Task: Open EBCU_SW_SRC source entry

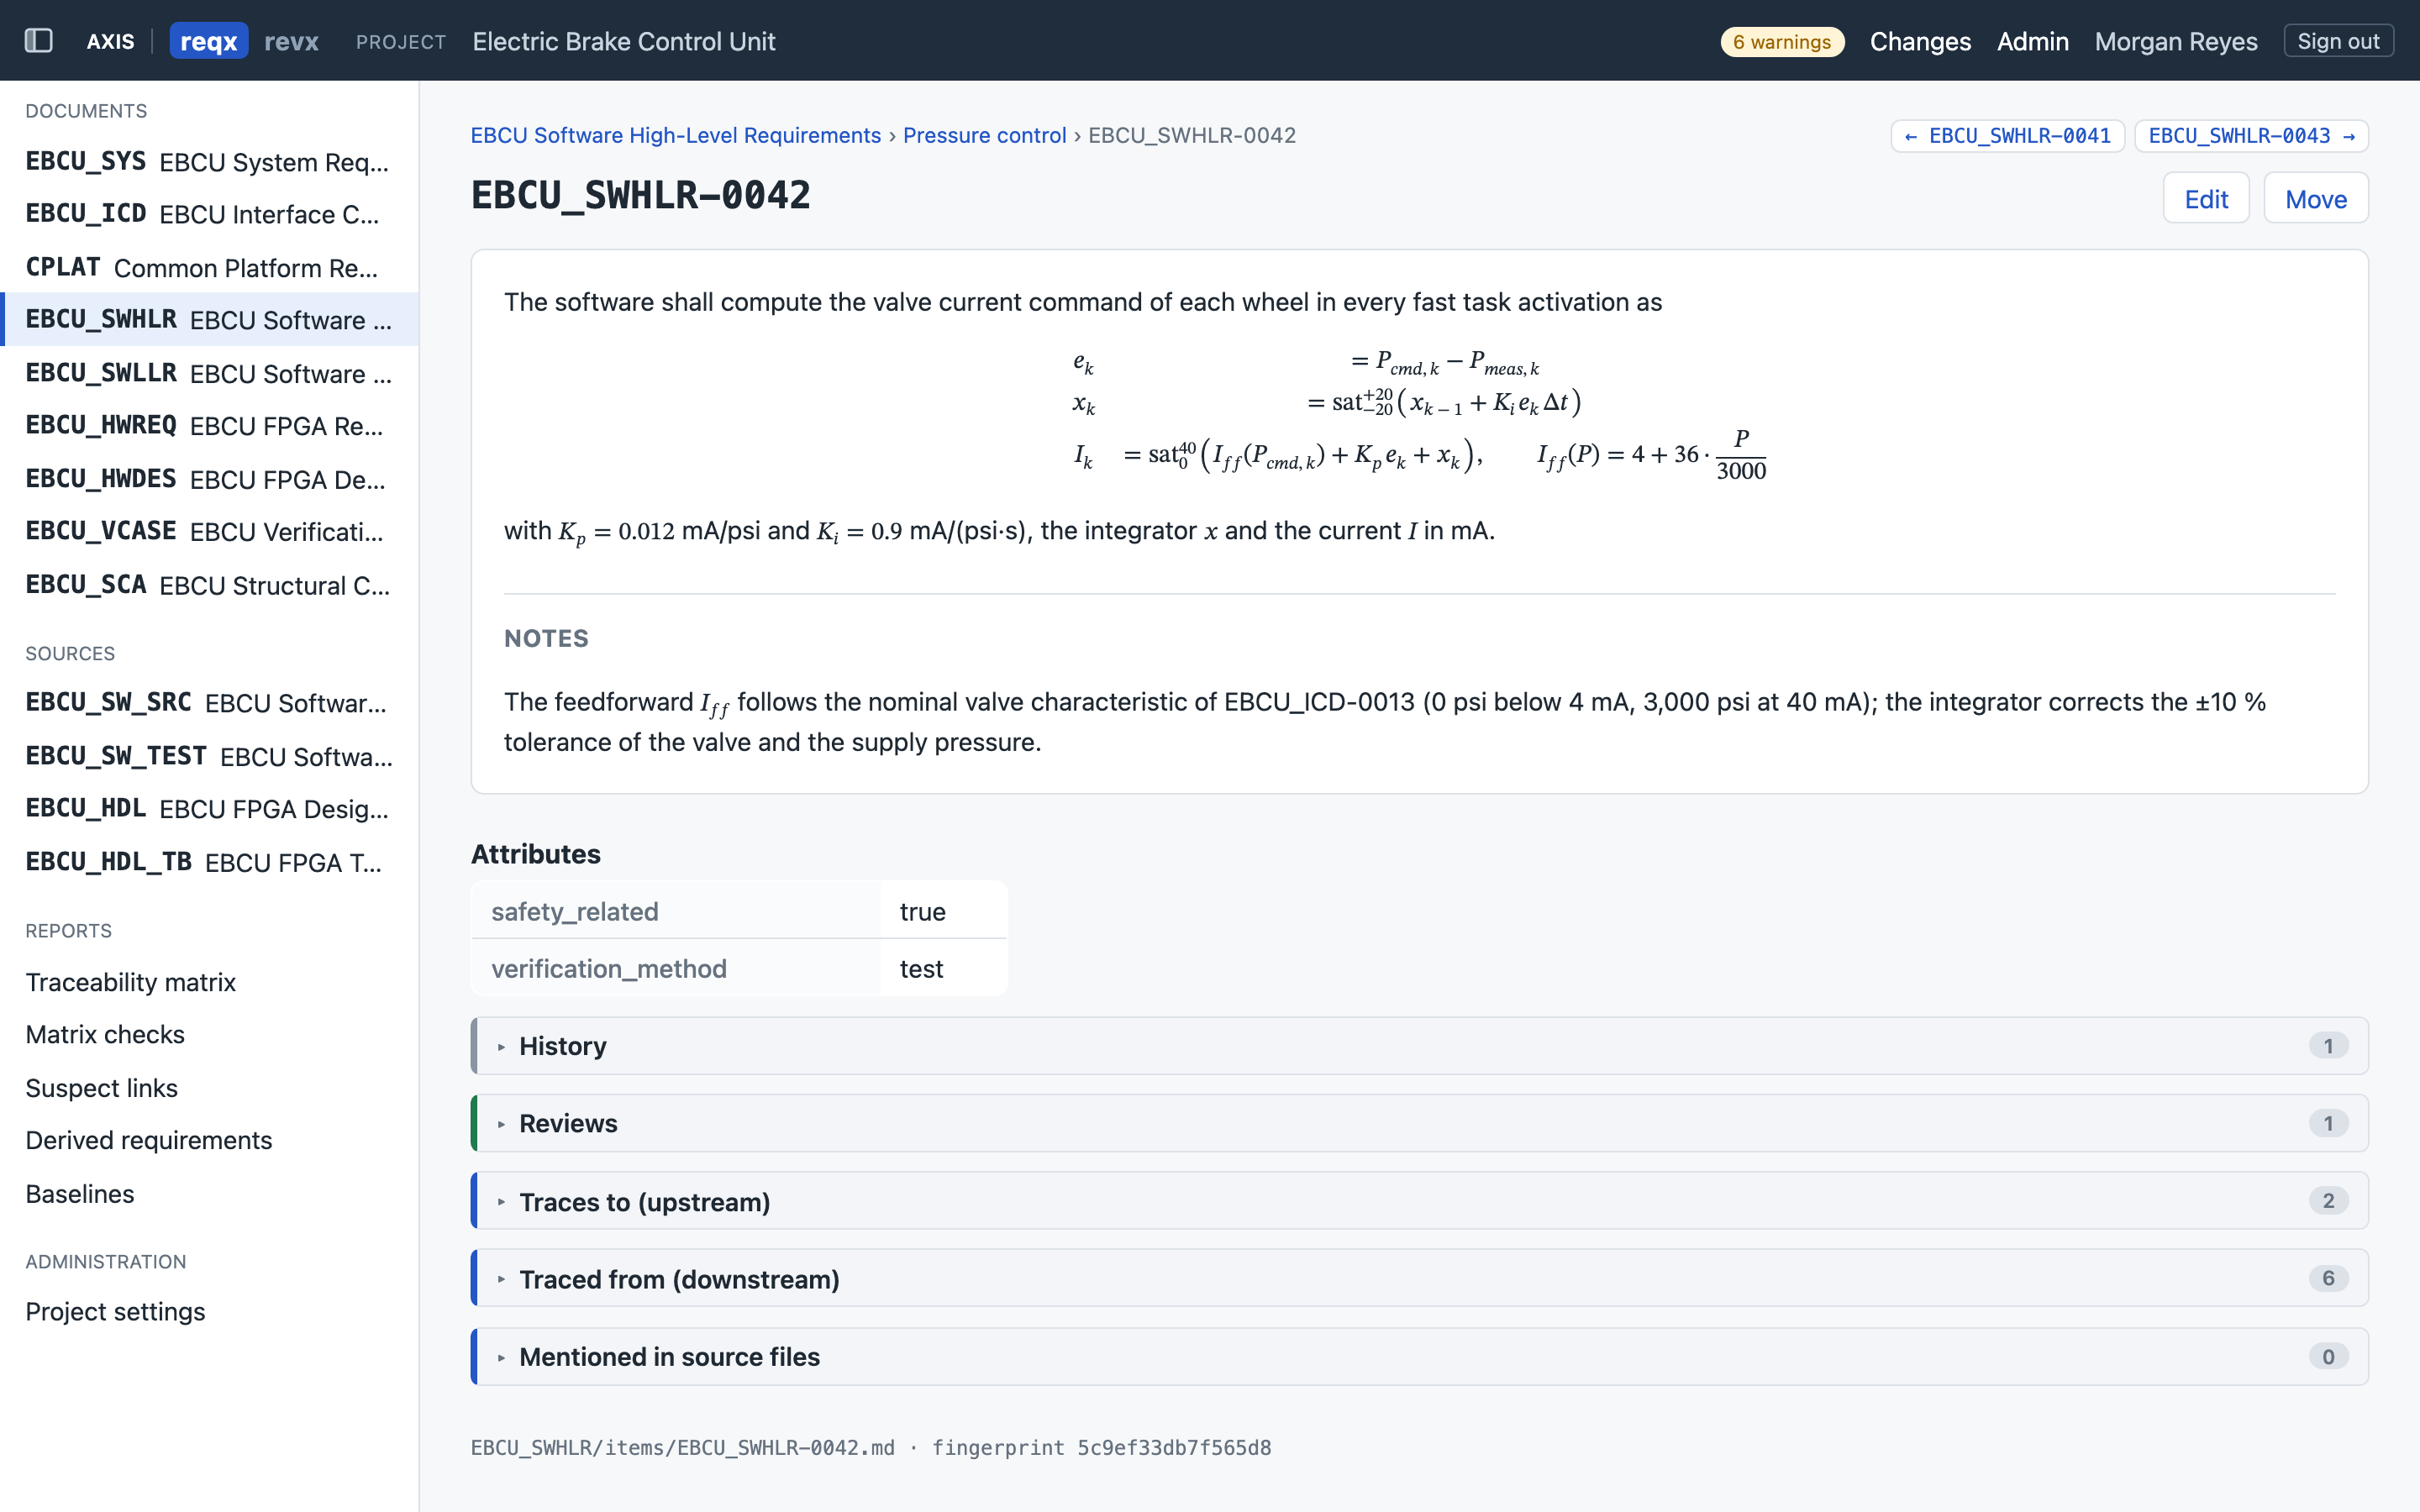Action: (209, 703)
